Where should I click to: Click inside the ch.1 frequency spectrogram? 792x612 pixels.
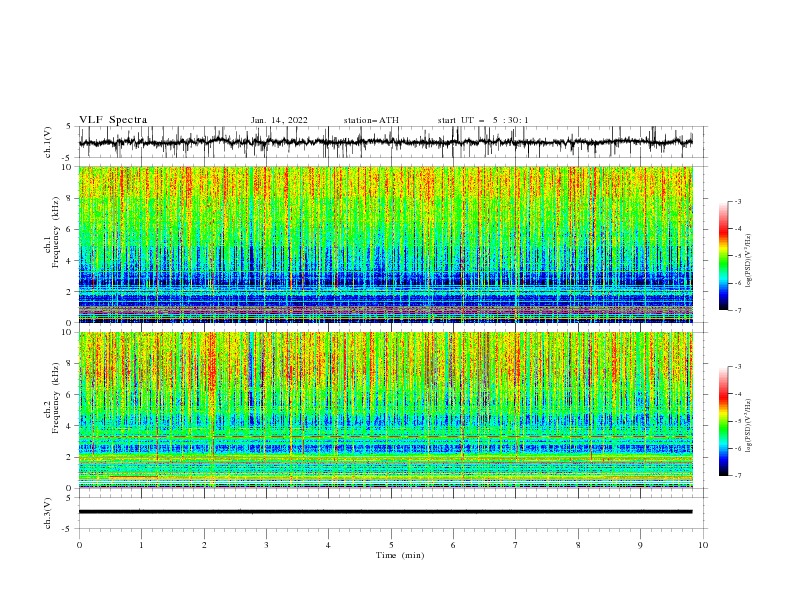[385, 244]
